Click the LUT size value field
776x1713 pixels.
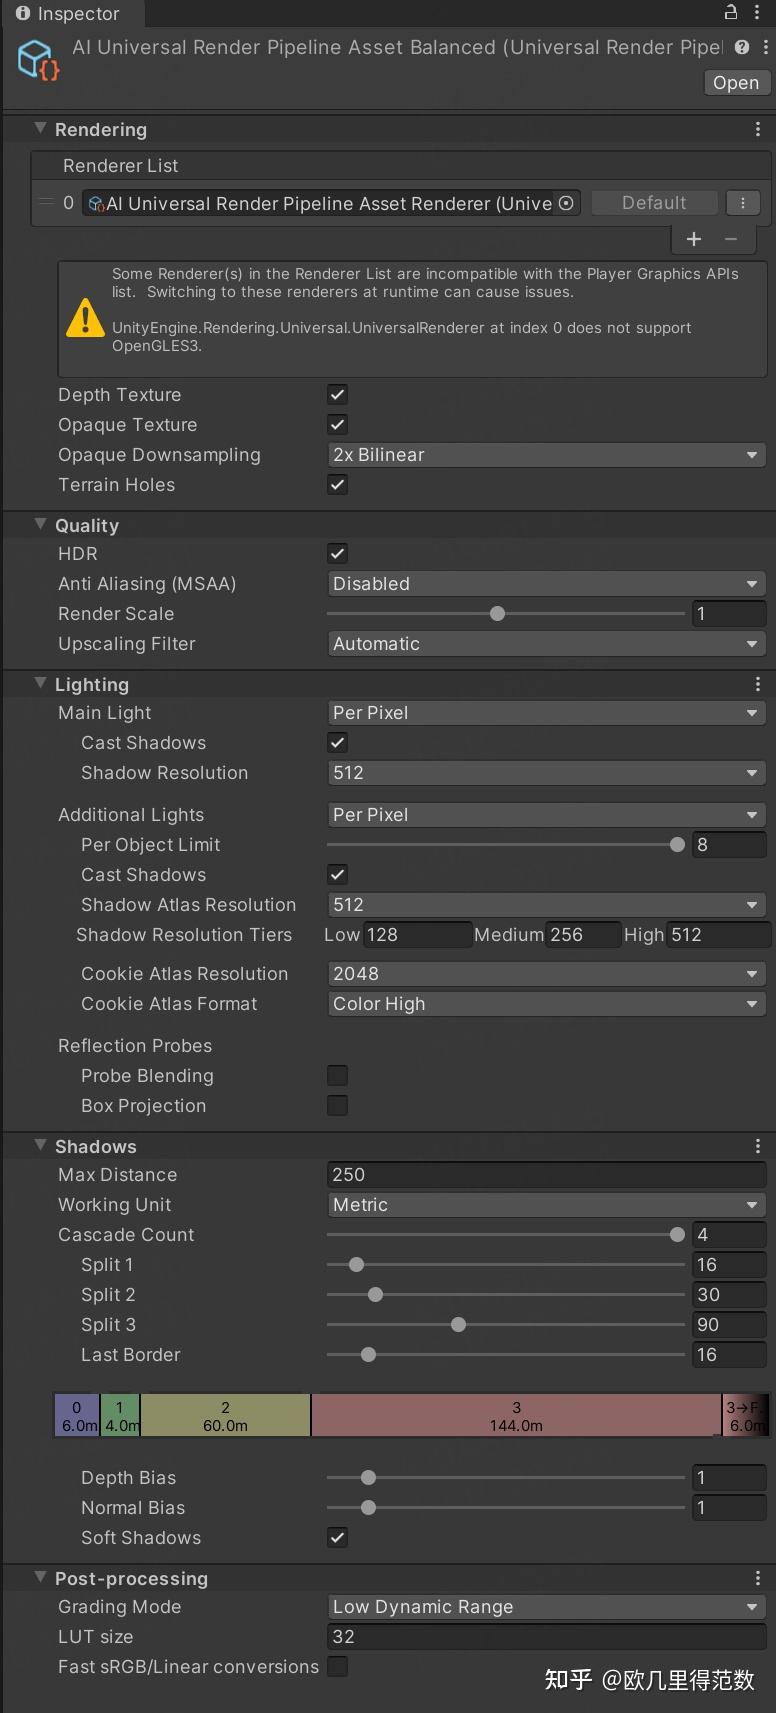click(x=547, y=1637)
